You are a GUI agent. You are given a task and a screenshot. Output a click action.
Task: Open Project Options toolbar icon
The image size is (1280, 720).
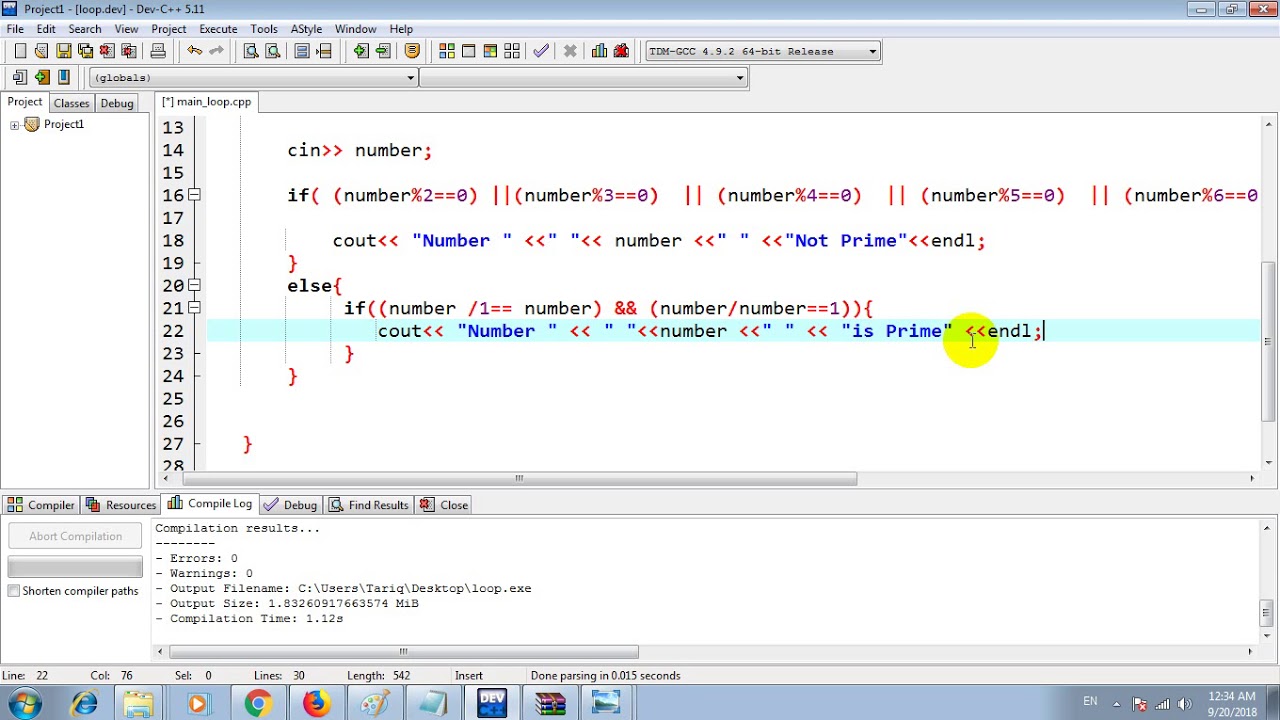click(x=412, y=51)
